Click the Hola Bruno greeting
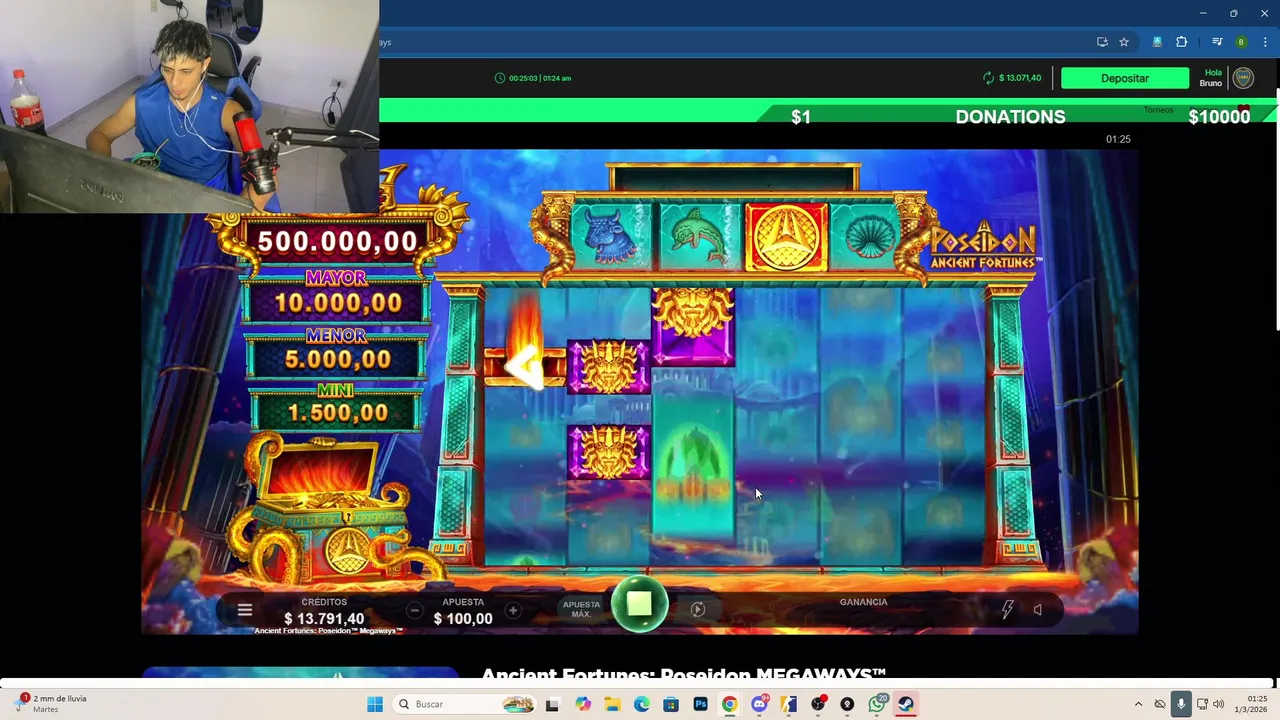Viewport: 1280px width, 720px height. pos(1211,78)
